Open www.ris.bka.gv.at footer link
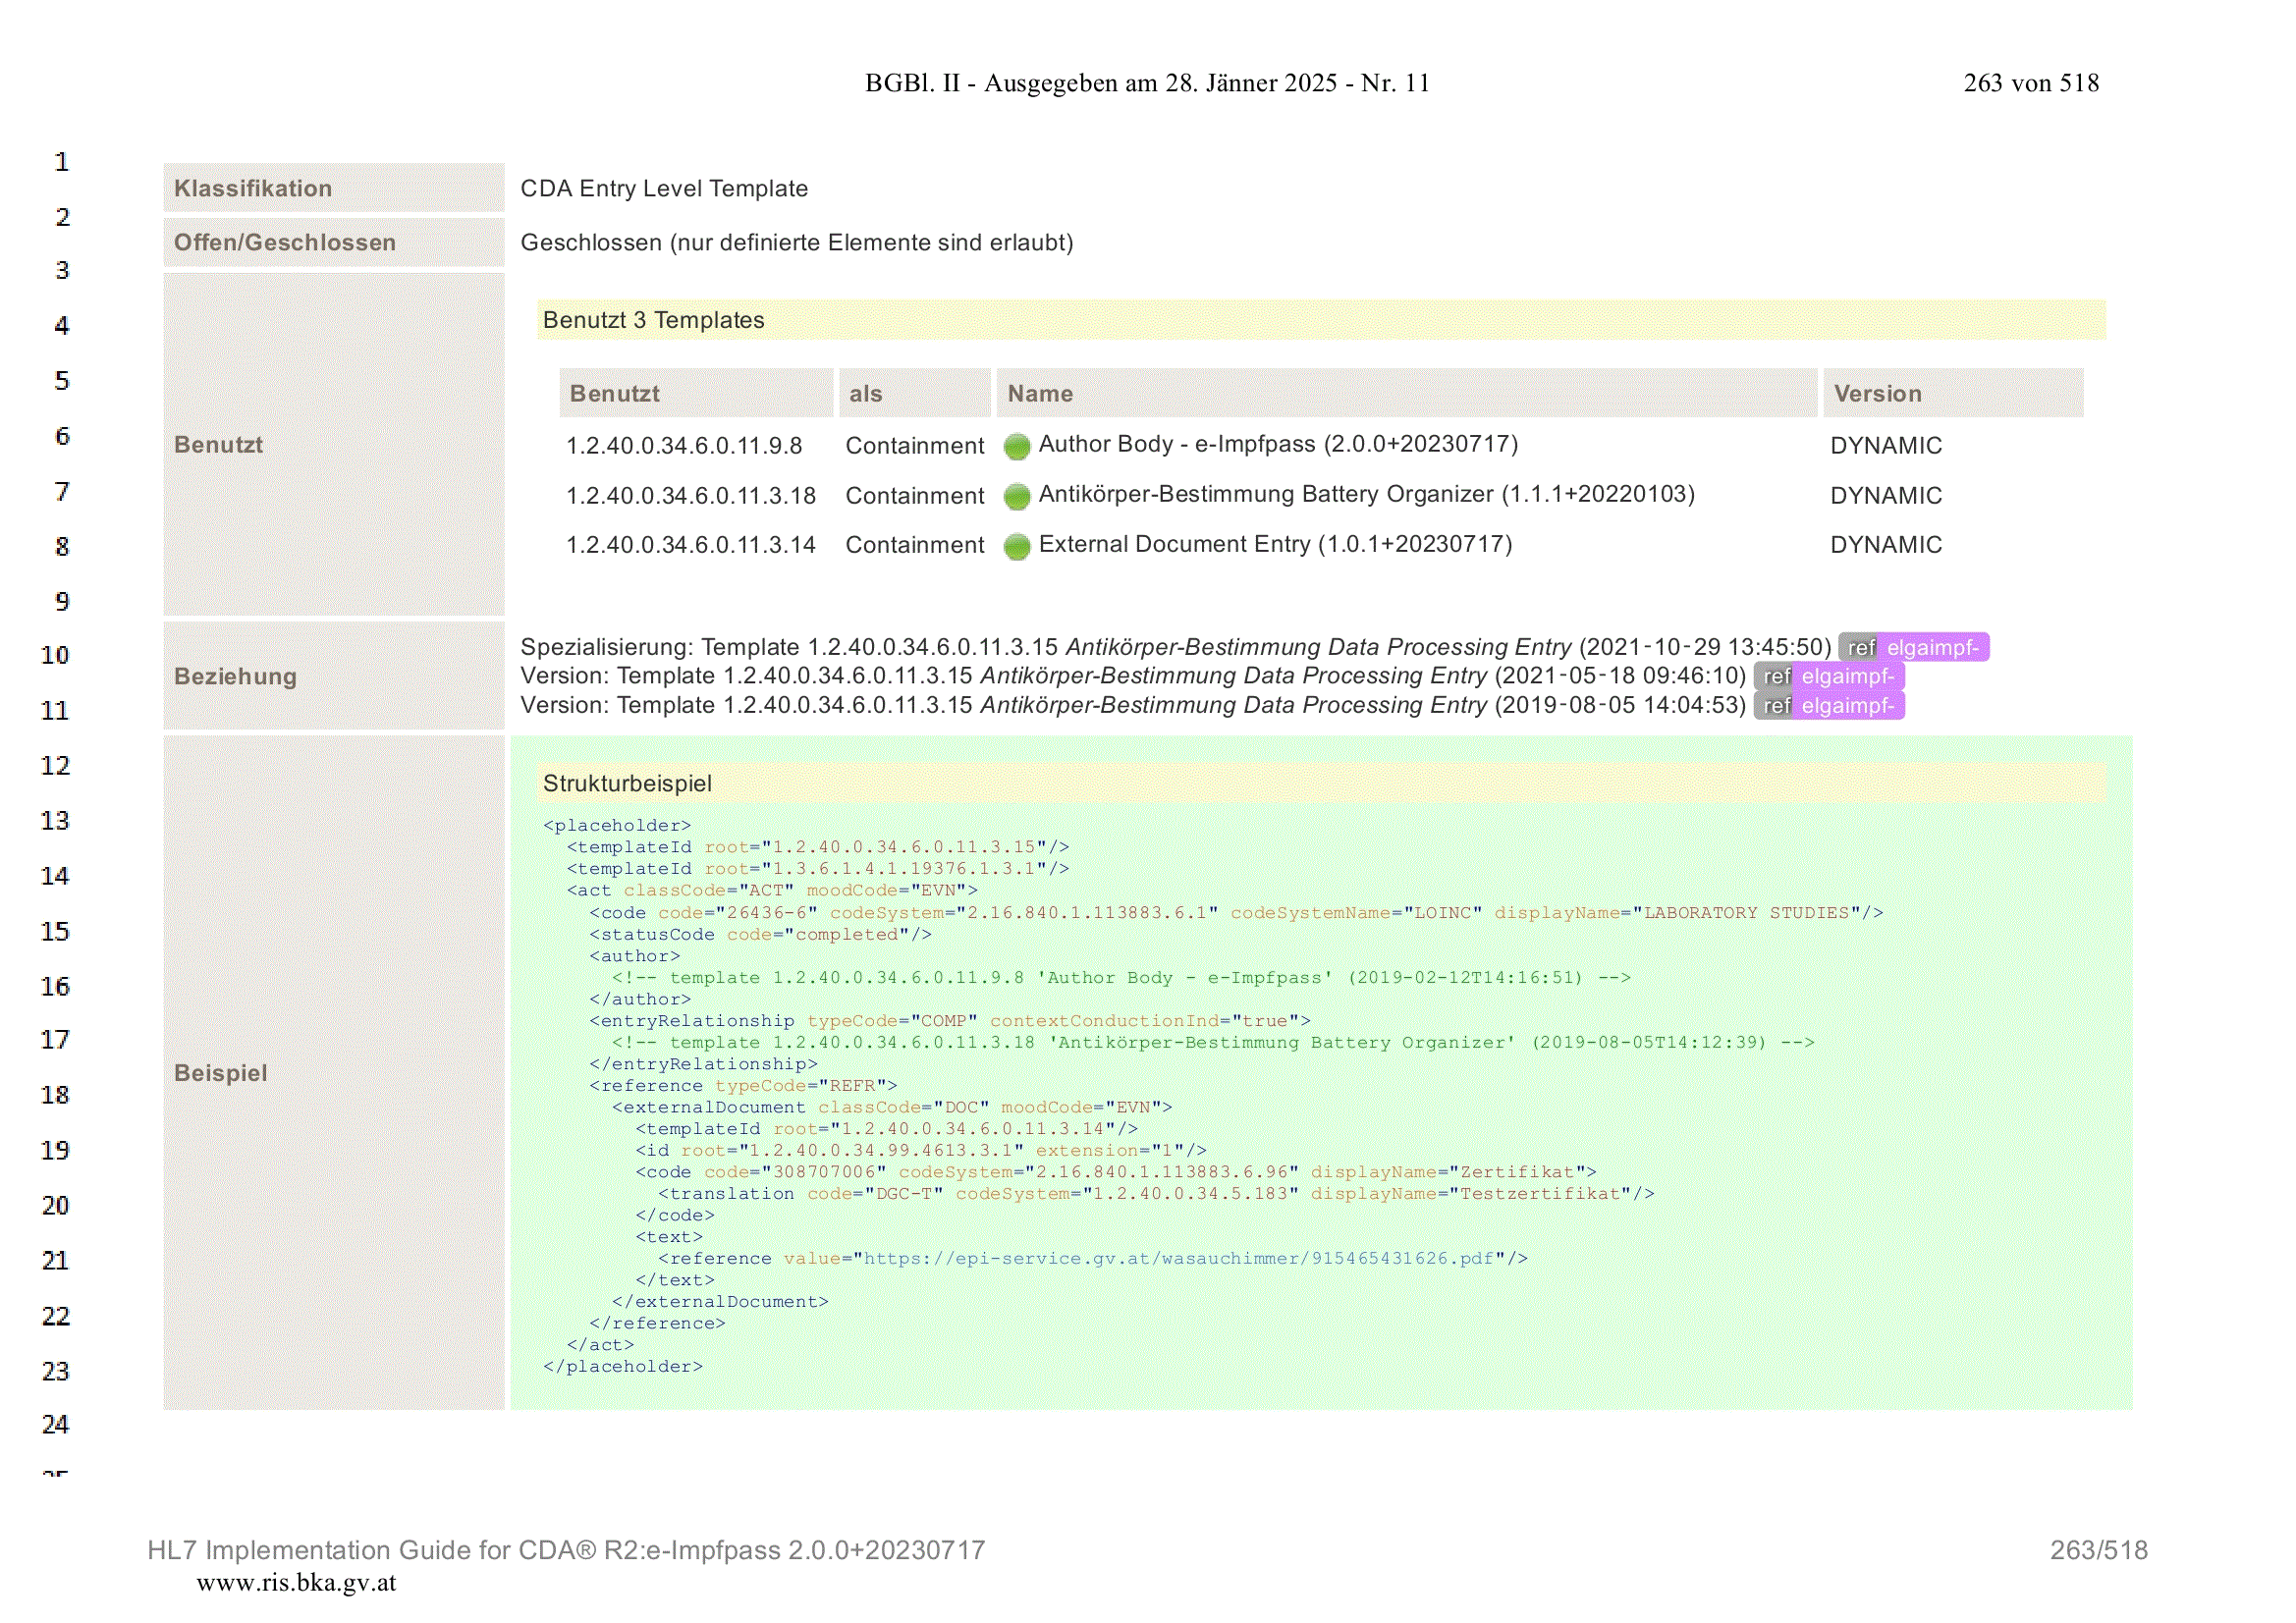The image size is (2296, 1623). pyautogui.click(x=296, y=1583)
